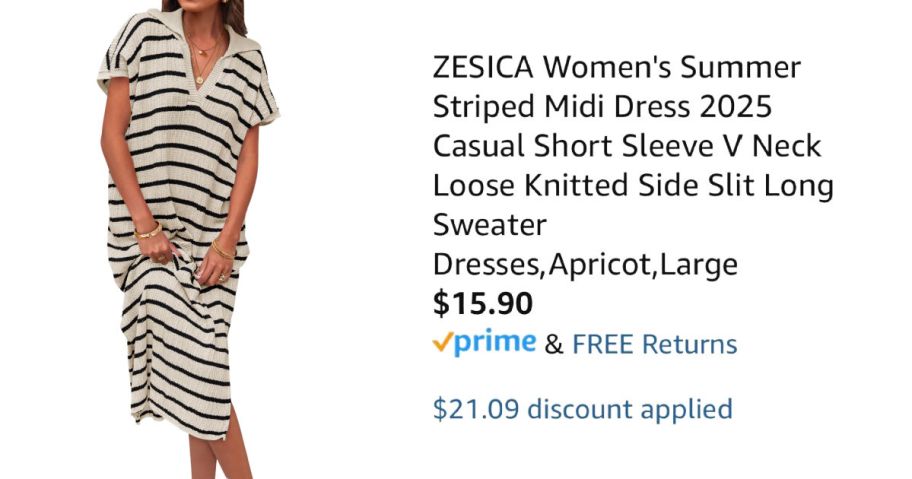Click the FREE Returns link
The height and width of the screenshot is (479, 912).
(654, 345)
